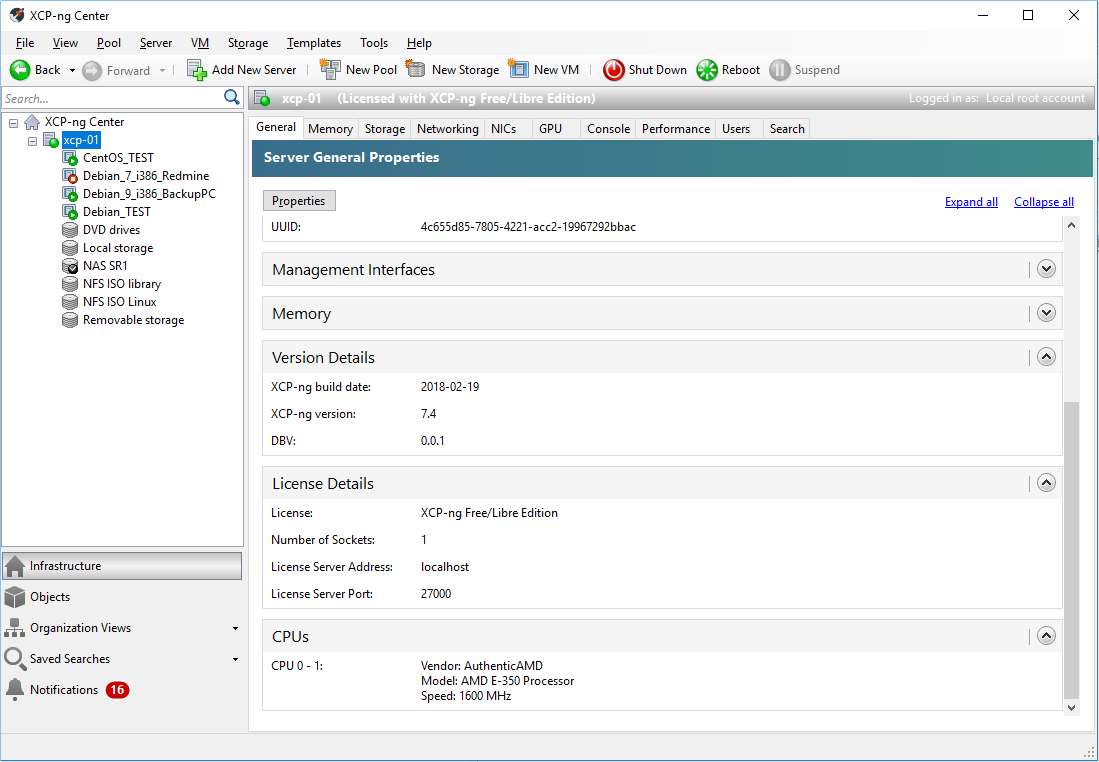Select the stopped Debian_7_i386_Redmine VM icon
1099x762 pixels.
(x=69, y=176)
